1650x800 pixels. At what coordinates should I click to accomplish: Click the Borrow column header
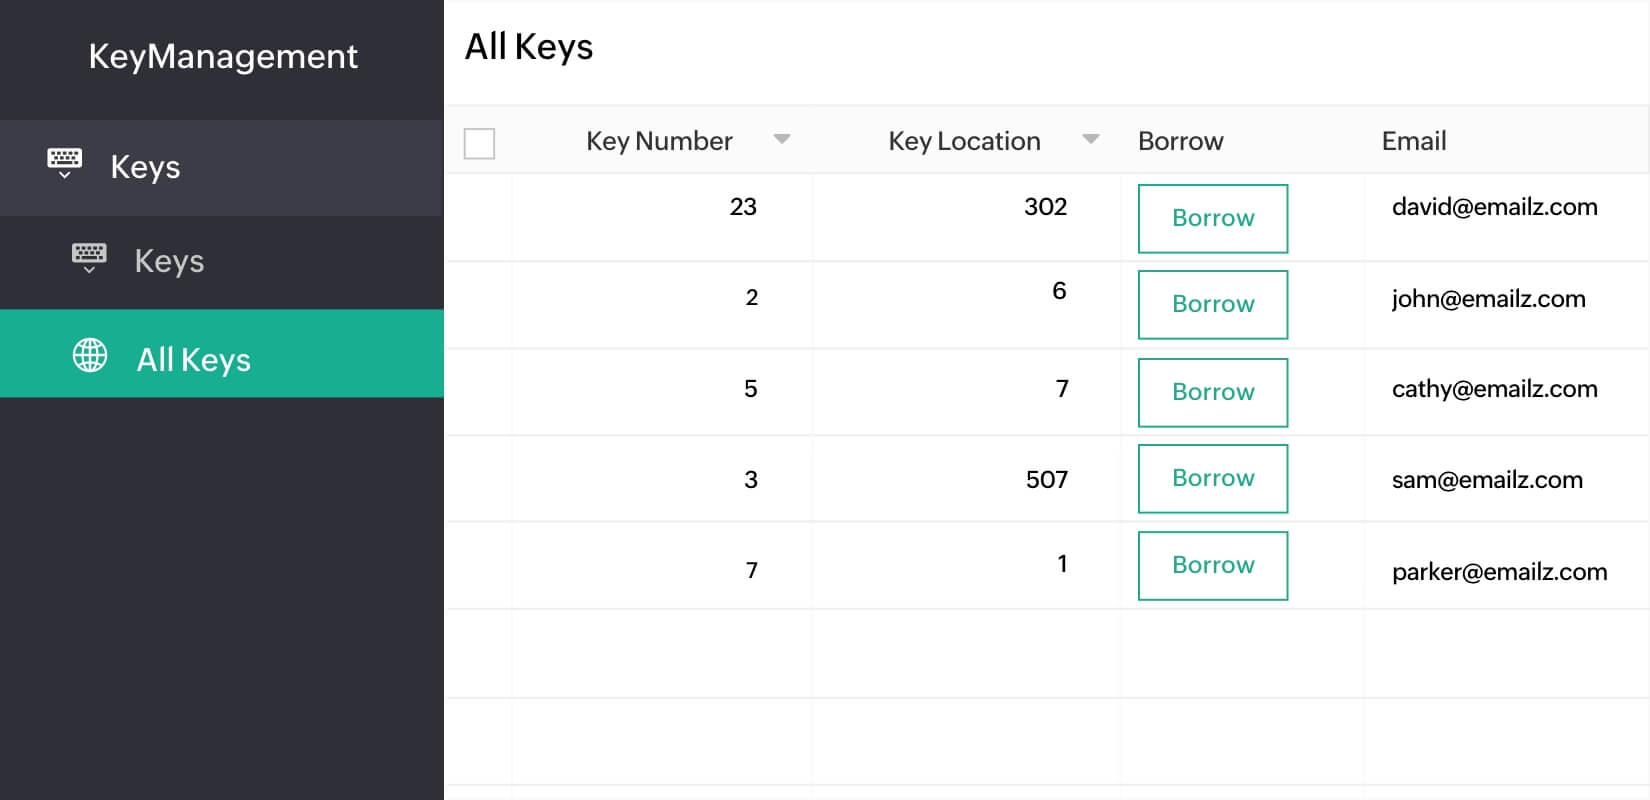tap(1180, 141)
